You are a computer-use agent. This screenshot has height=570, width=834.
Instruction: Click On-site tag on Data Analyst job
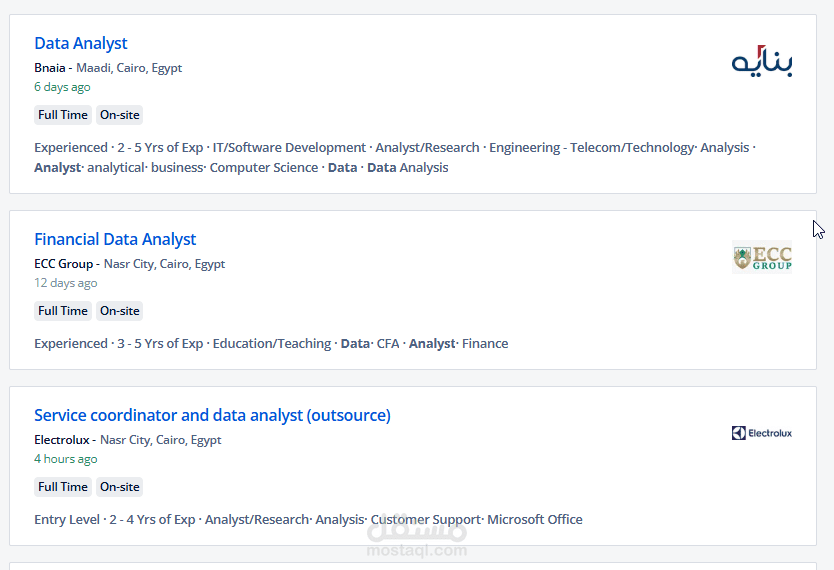(x=120, y=115)
